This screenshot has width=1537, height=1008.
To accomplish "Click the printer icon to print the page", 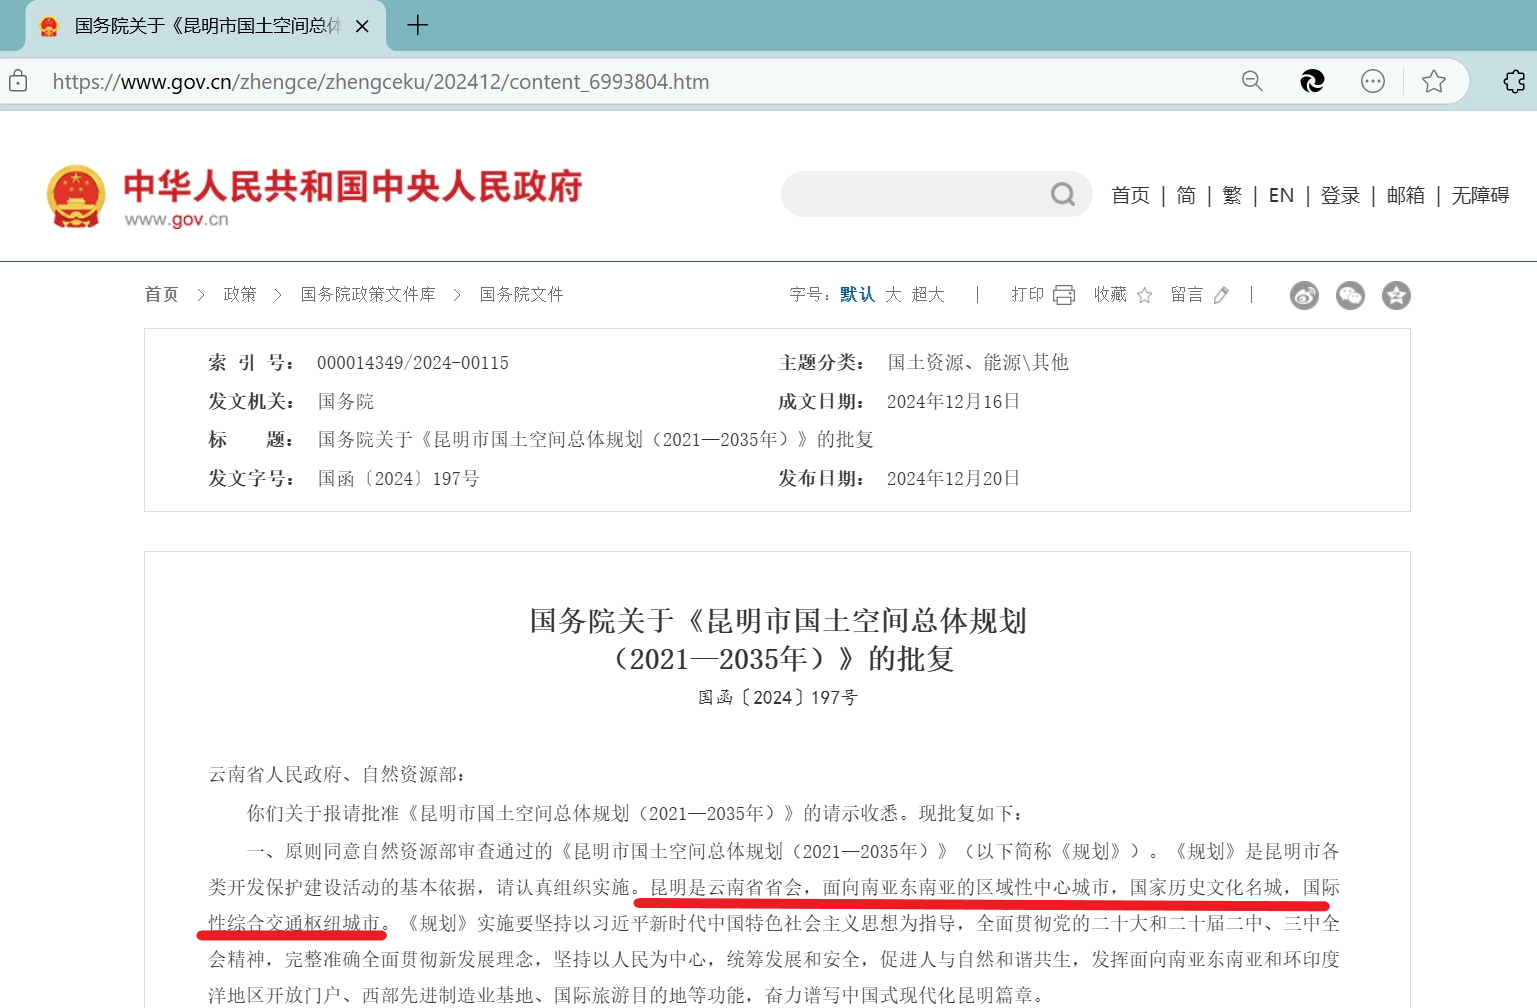I will (x=1064, y=295).
